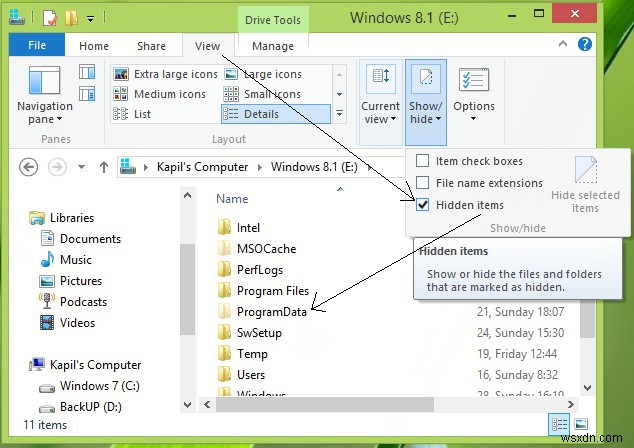
Task: Open folder Options in ribbon
Action: point(473,95)
